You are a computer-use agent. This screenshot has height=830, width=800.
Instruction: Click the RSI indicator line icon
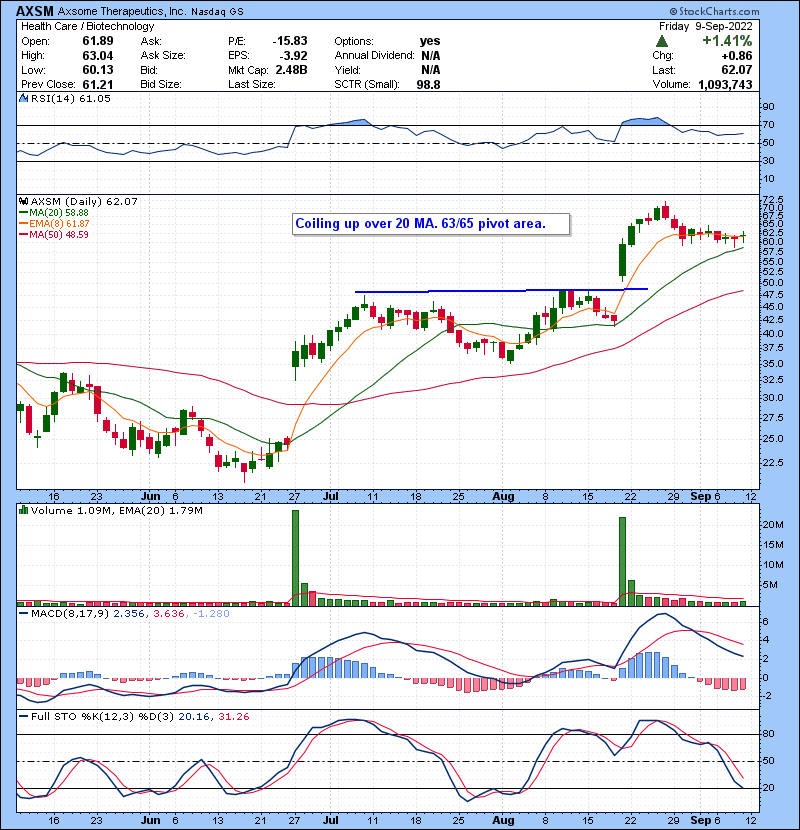click(x=23, y=98)
